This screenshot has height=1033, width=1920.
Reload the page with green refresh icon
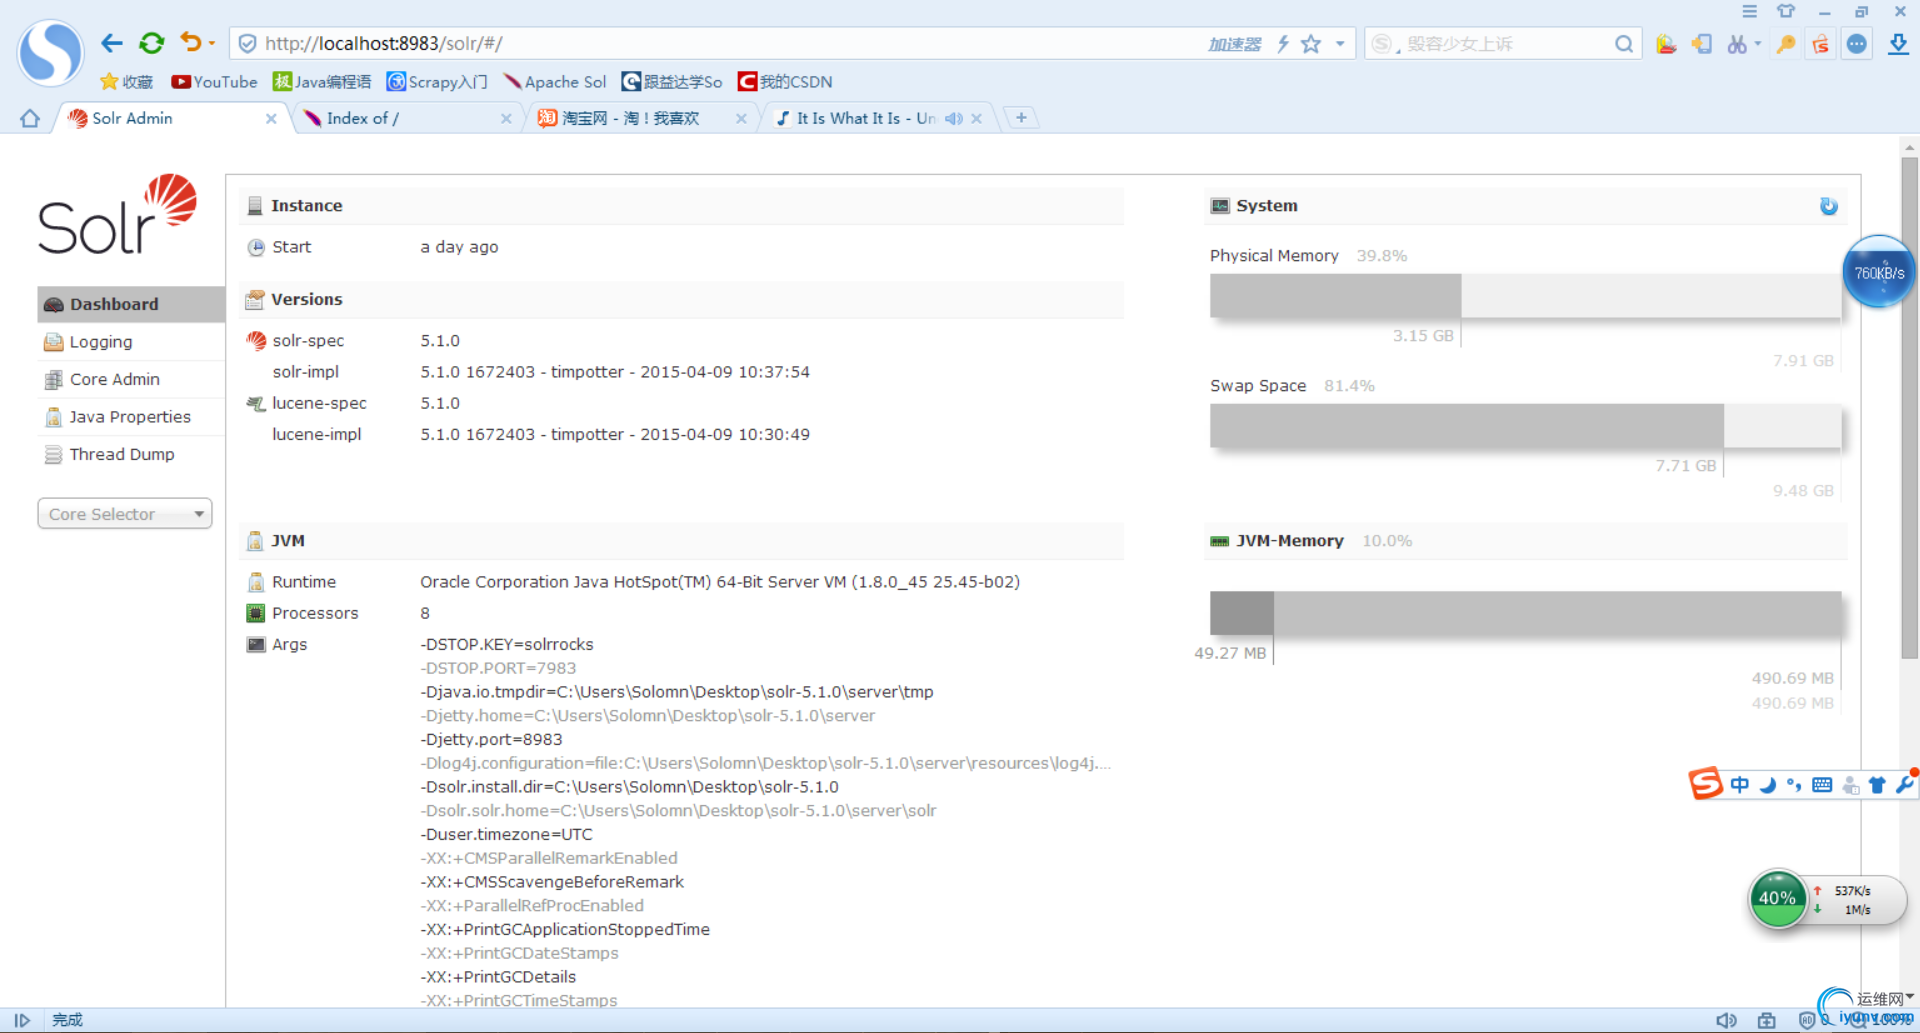click(x=152, y=43)
